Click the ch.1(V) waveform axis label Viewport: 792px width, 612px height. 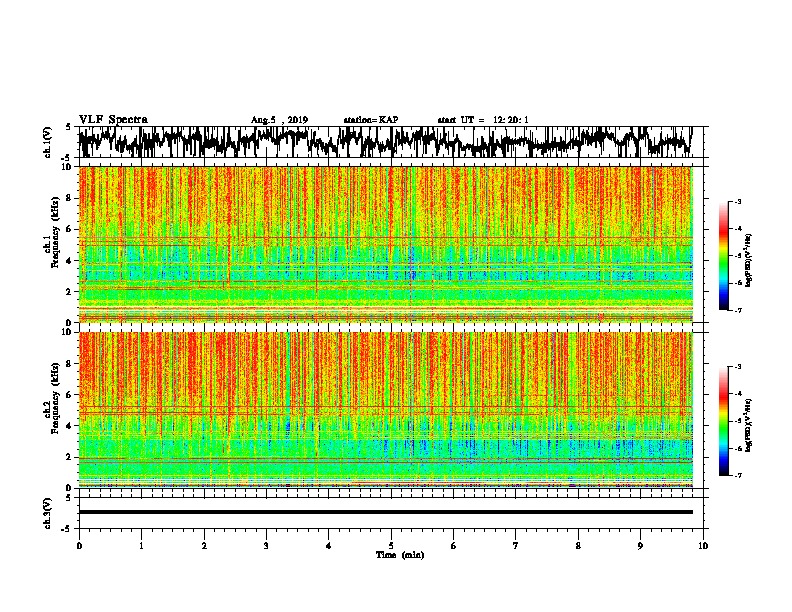[48, 142]
